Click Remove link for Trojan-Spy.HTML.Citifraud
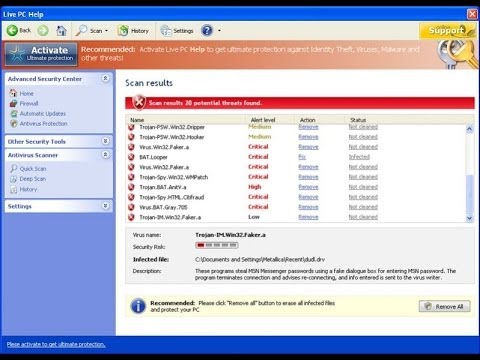 [308, 197]
